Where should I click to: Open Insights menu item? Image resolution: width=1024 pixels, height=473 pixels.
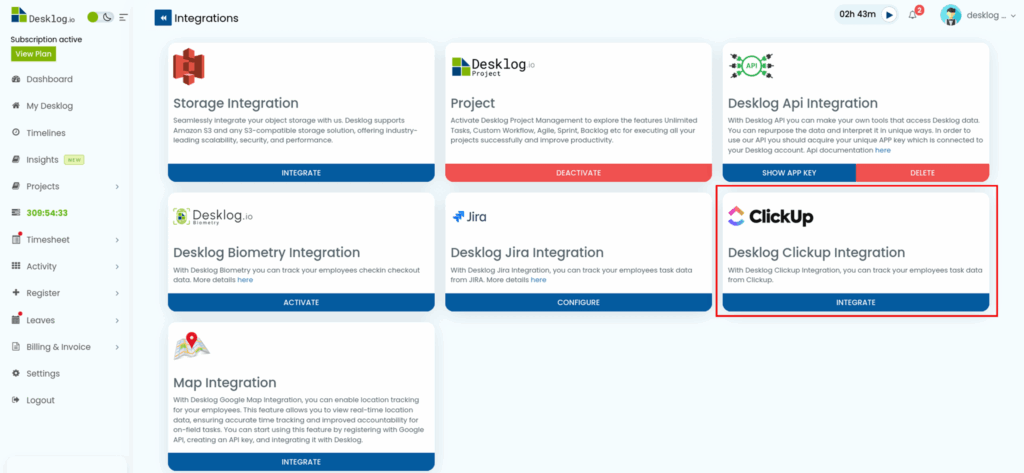tap(42, 159)
